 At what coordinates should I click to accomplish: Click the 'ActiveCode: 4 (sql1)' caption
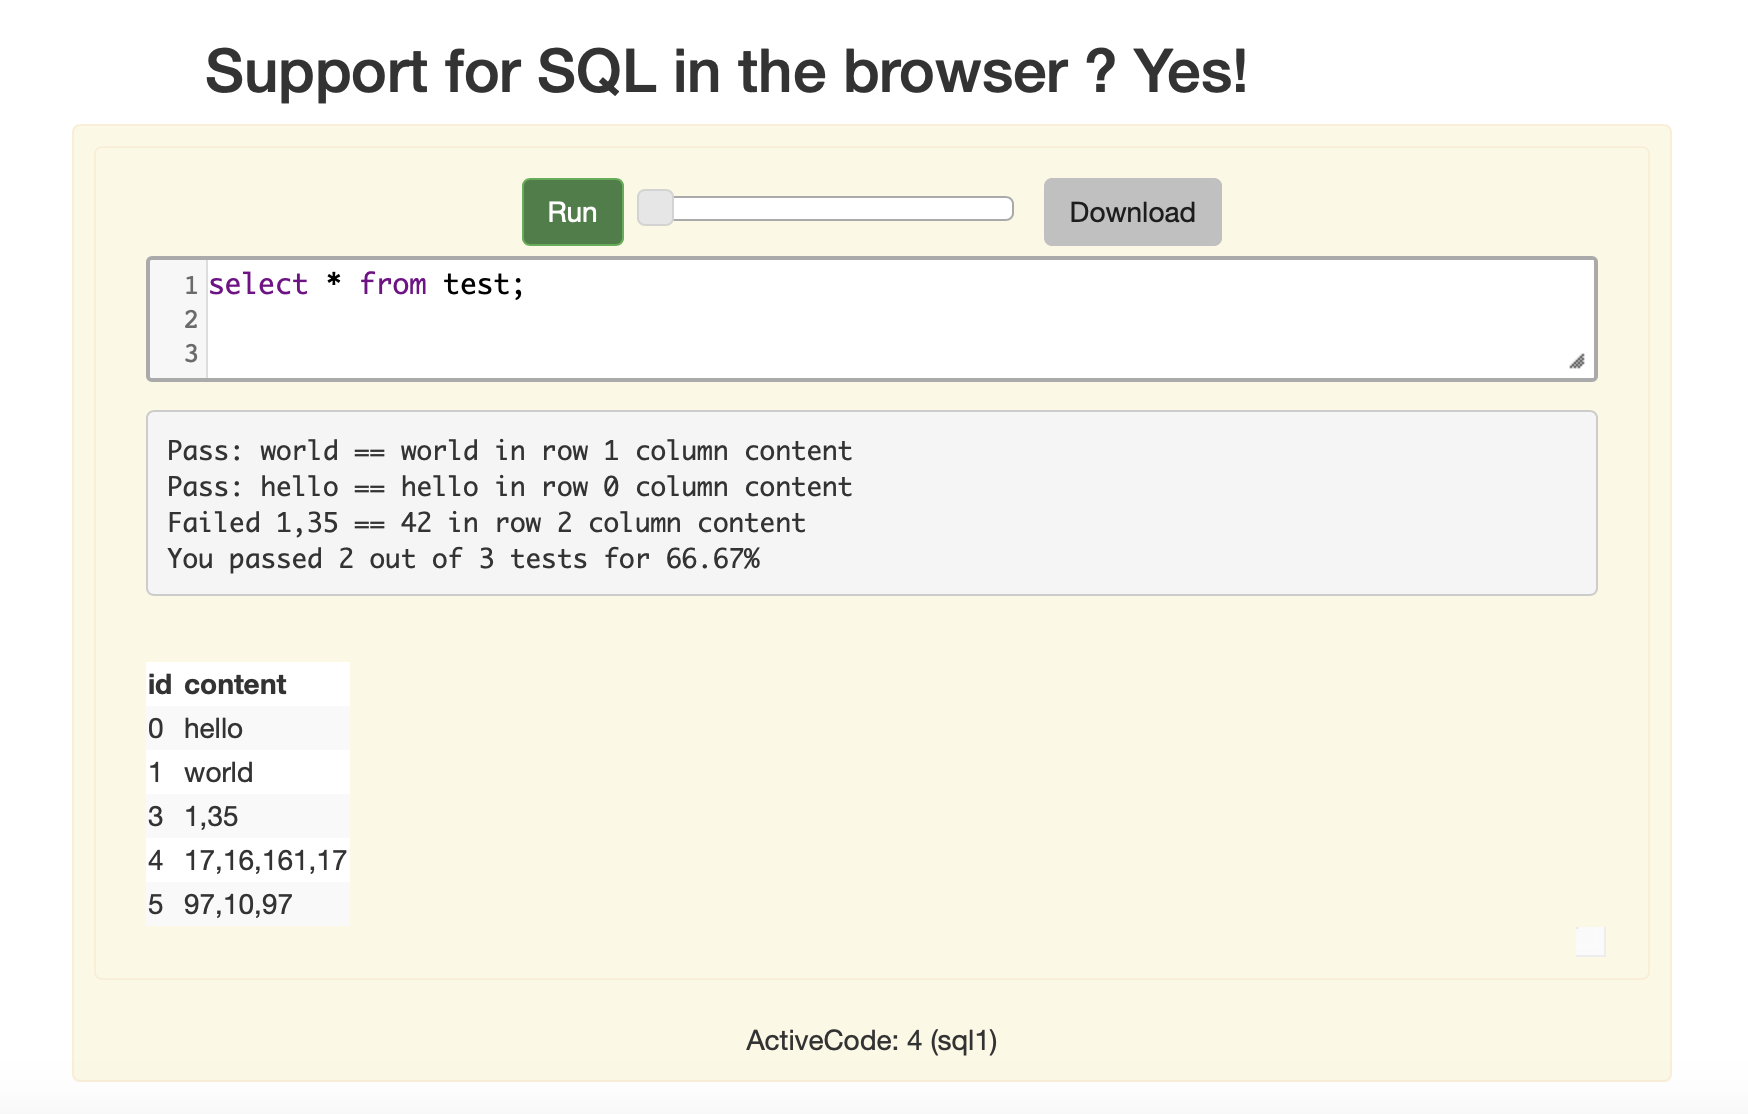pos(871,1041)
